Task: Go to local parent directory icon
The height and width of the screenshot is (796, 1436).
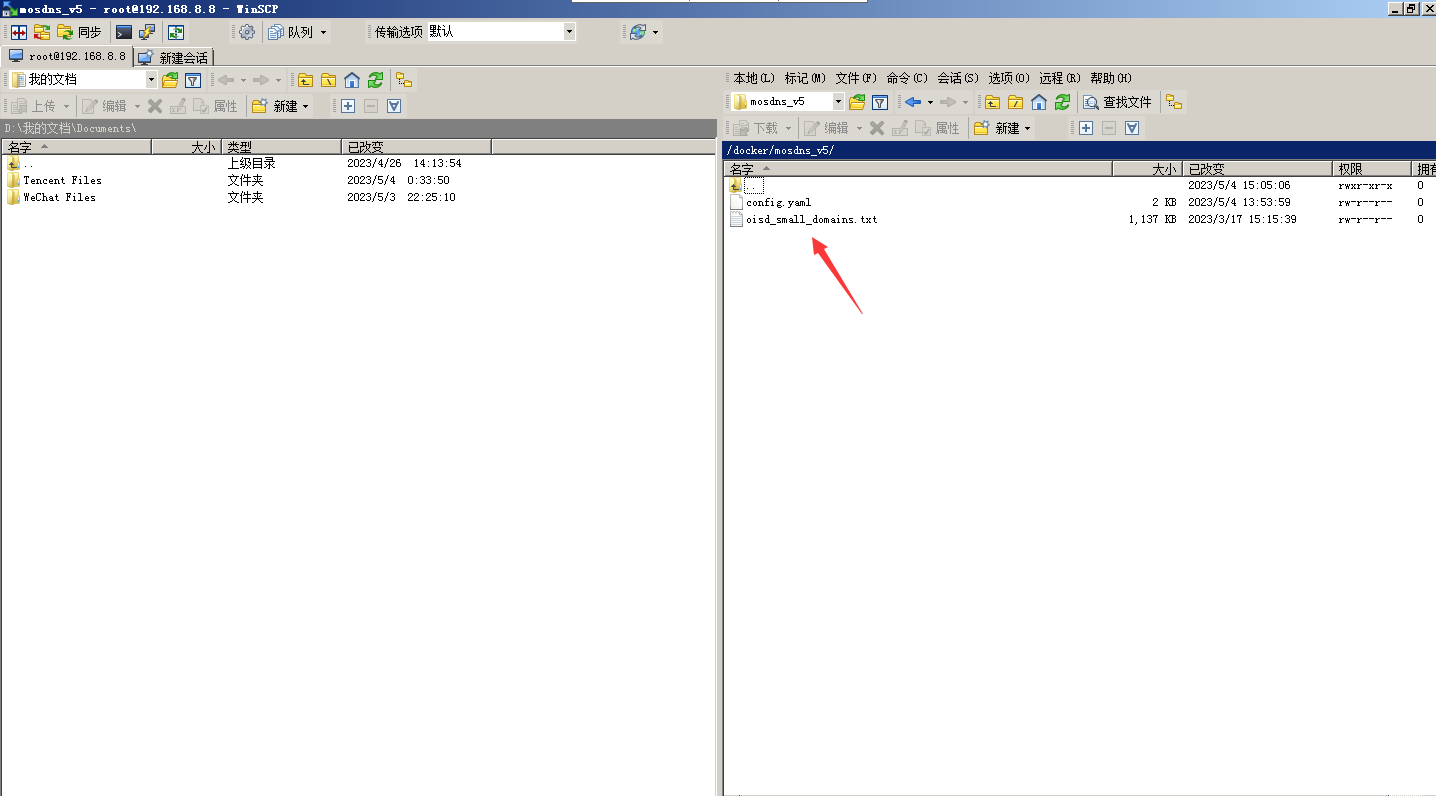Action: [305, 80]
